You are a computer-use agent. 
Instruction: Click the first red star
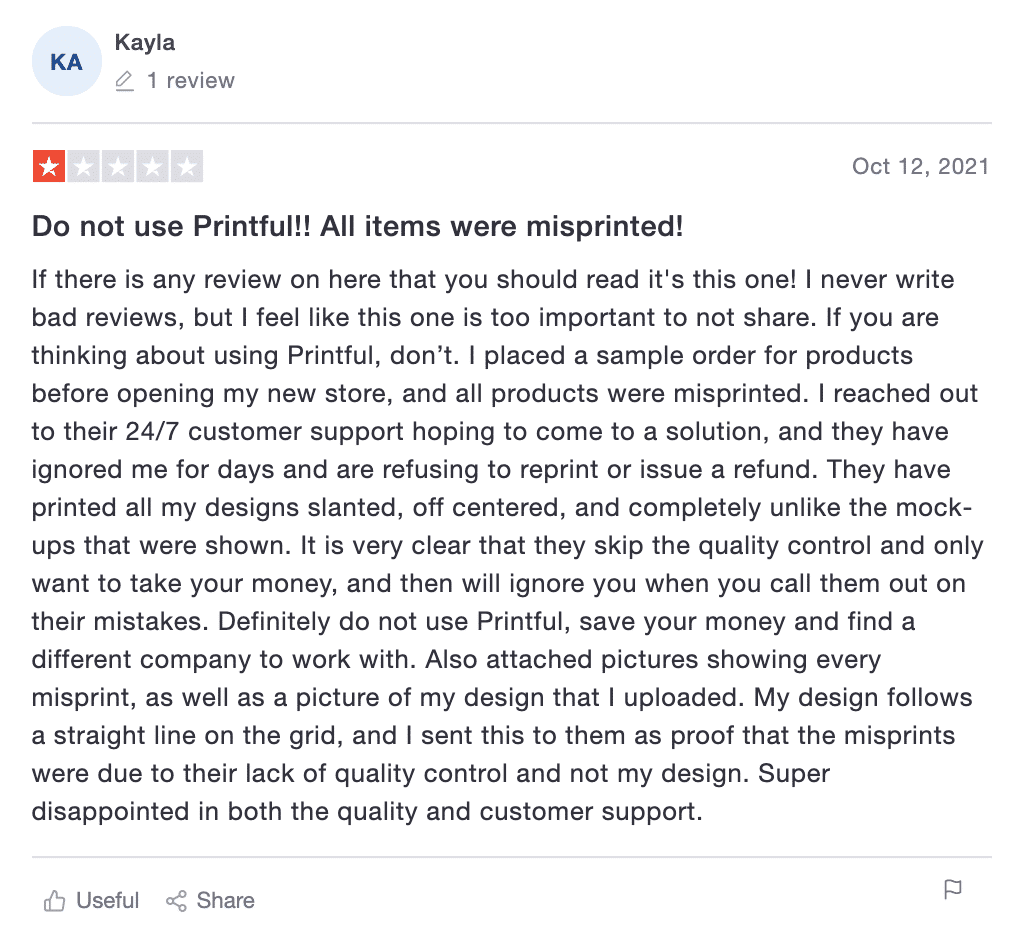[49, 166]
